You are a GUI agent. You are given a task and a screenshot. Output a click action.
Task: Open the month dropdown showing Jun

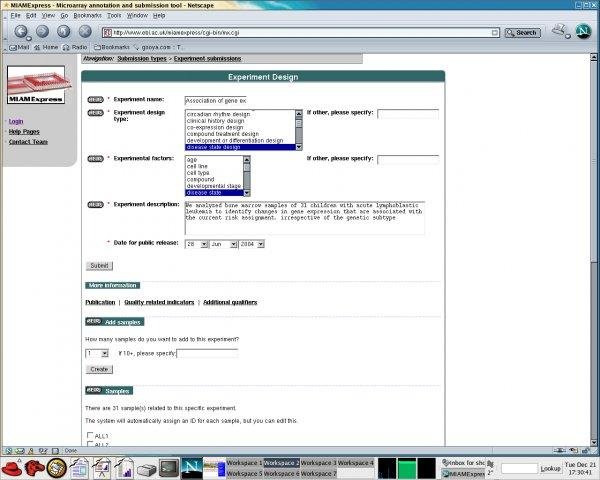(x=233, y=244)
